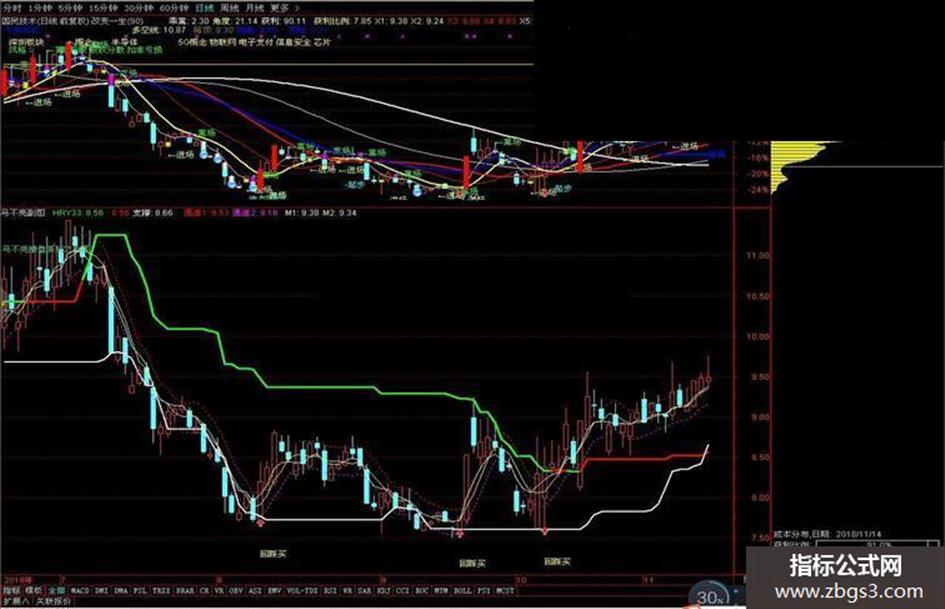Select the 60分钟 period tab

coord(174,8)
